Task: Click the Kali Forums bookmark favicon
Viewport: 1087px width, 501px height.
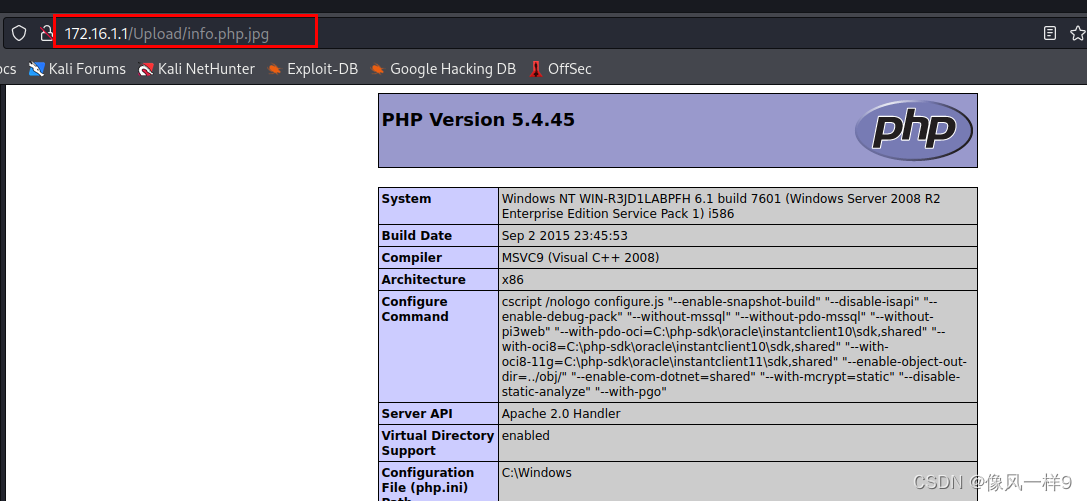Action: [x=37, y=69]
